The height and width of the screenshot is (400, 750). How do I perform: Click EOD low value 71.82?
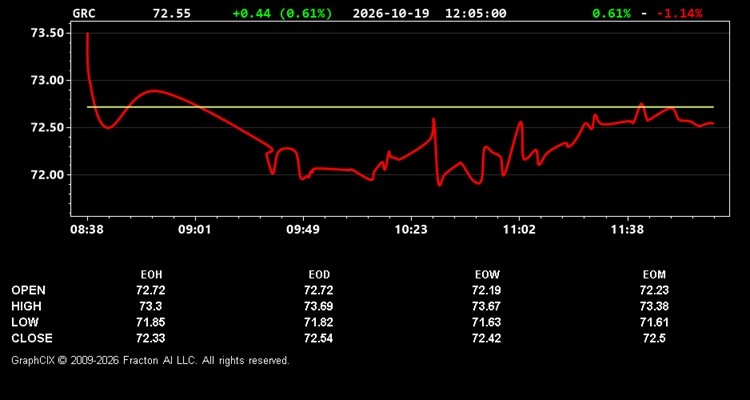click(x=319, y=322)
